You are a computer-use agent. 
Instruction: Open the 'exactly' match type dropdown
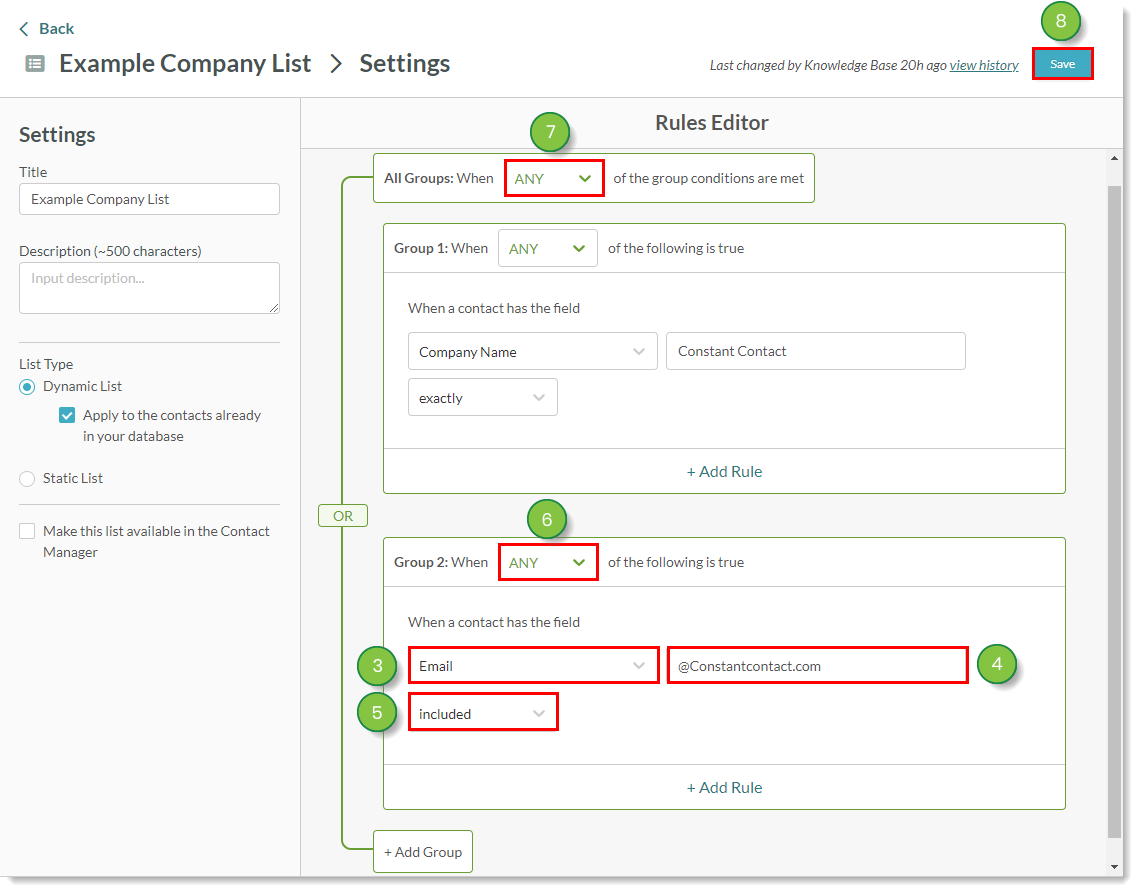coord(482,398)
